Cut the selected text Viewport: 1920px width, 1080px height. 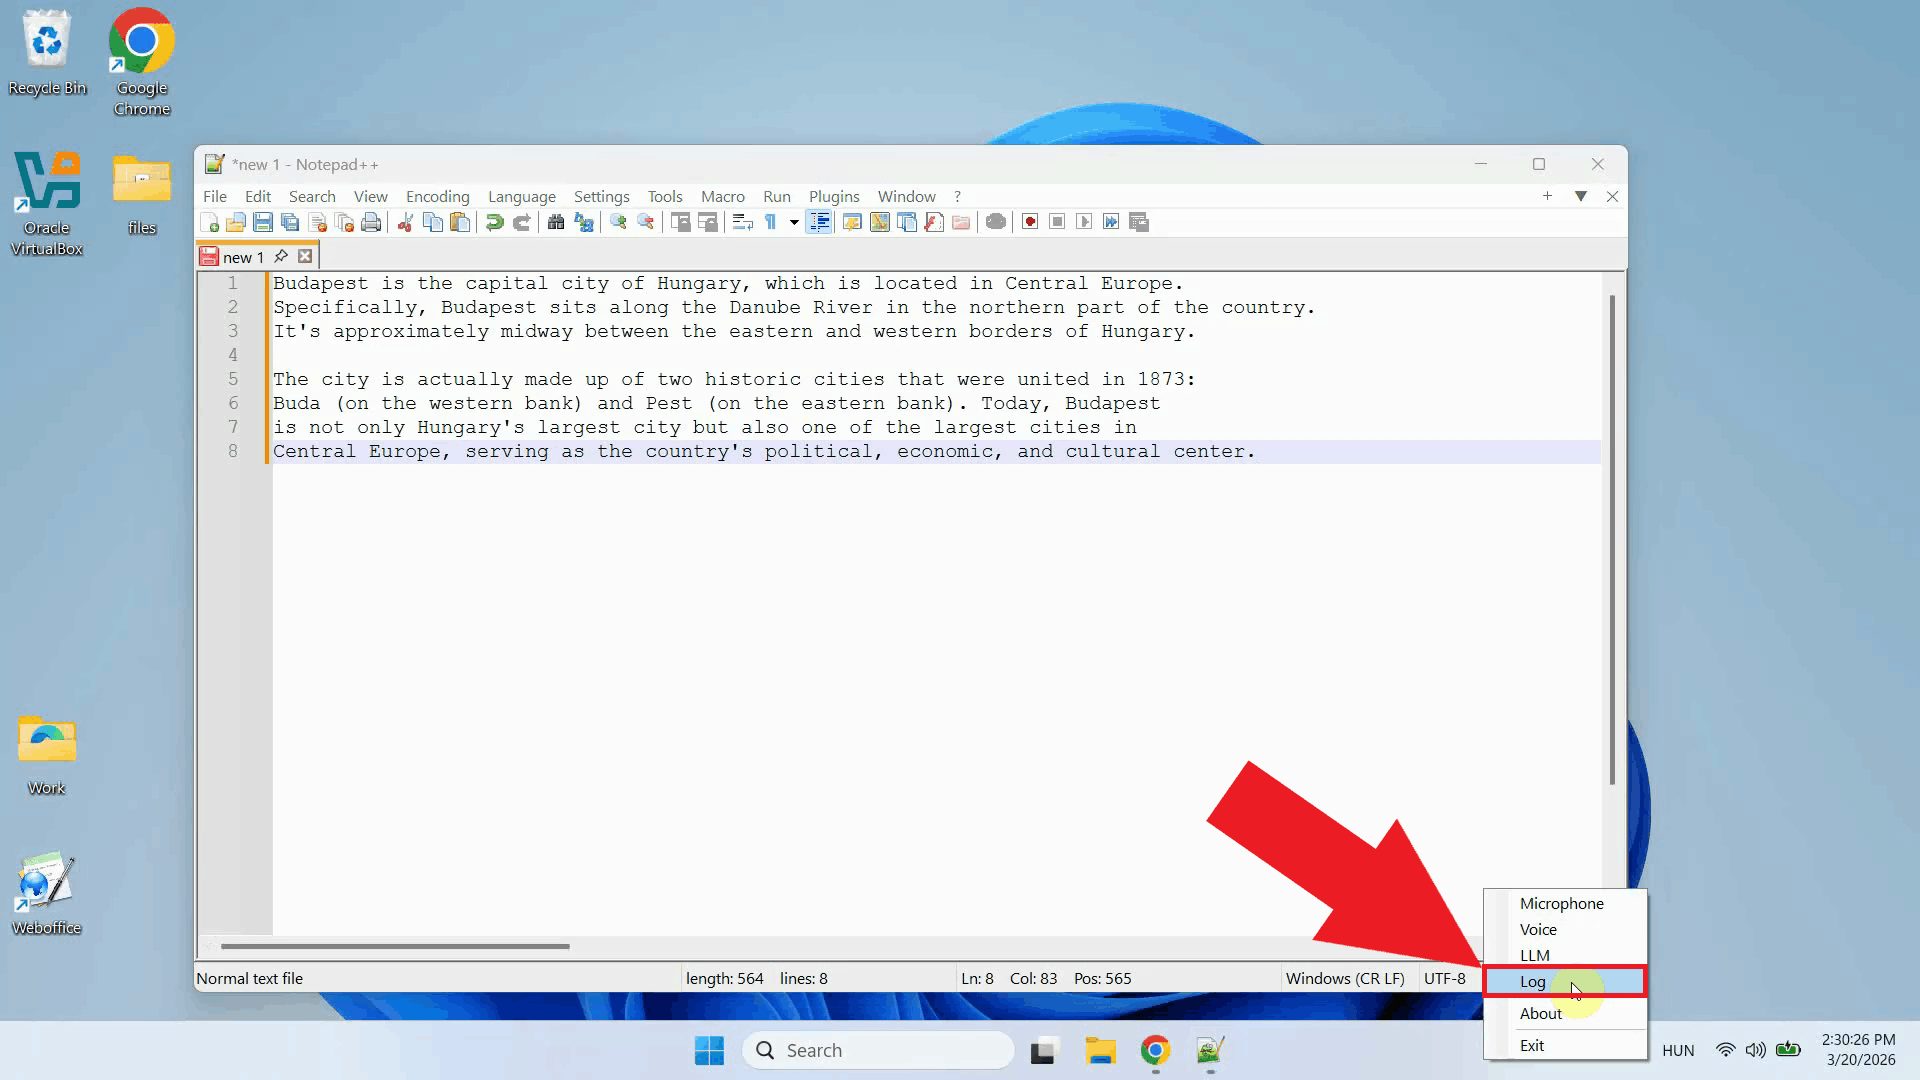click(405, 222)
